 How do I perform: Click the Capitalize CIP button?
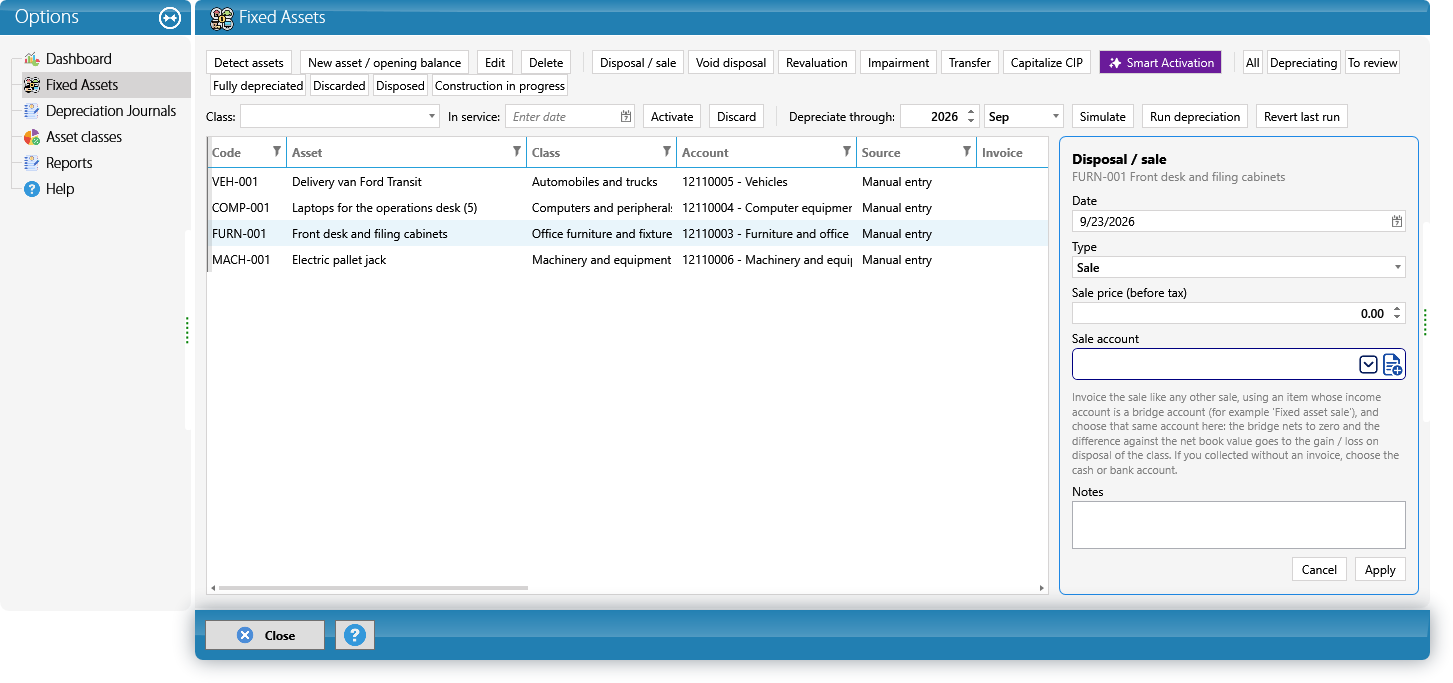[1047, 62]
